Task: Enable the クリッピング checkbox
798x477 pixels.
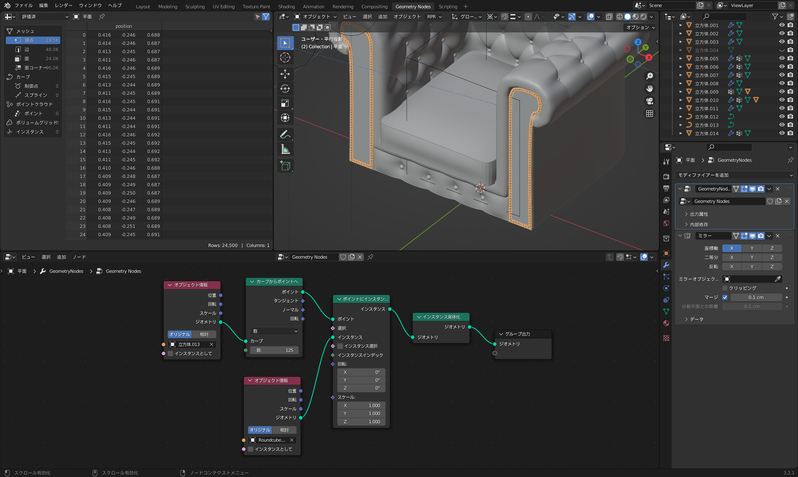Action: click(725, 288)
